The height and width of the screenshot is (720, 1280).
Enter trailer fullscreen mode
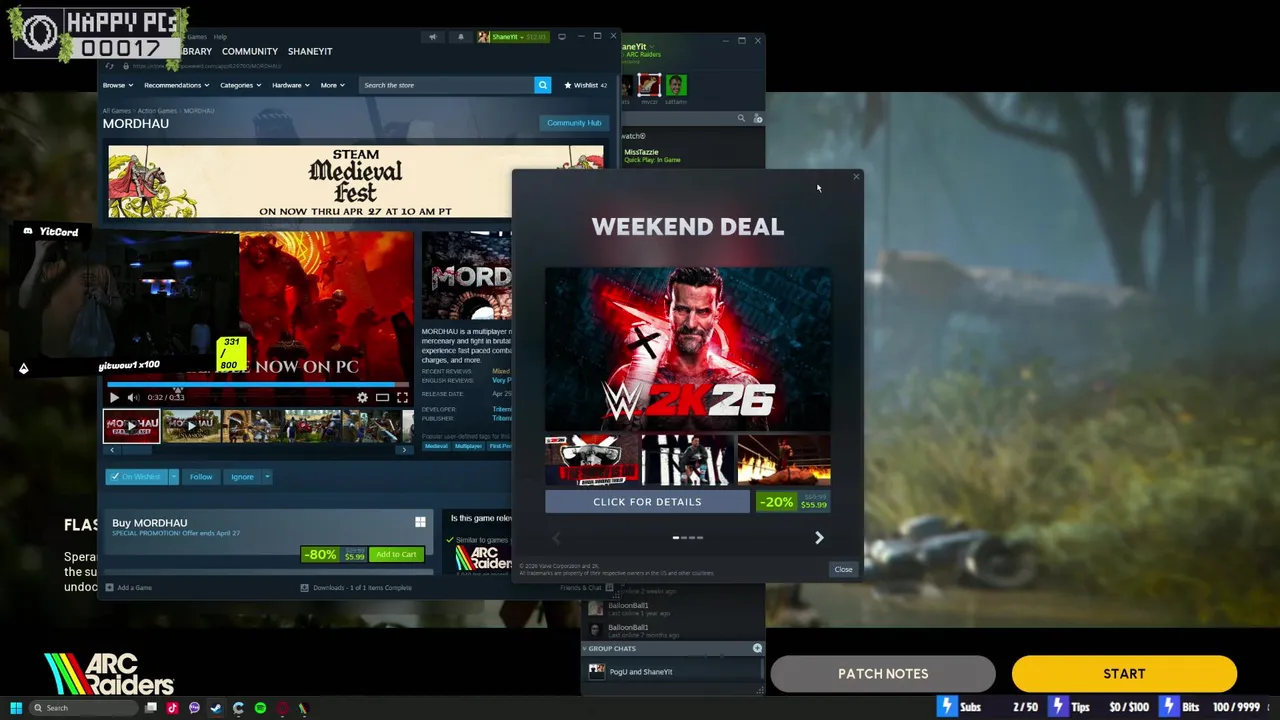pyautogui.click(x=402, y=397)
